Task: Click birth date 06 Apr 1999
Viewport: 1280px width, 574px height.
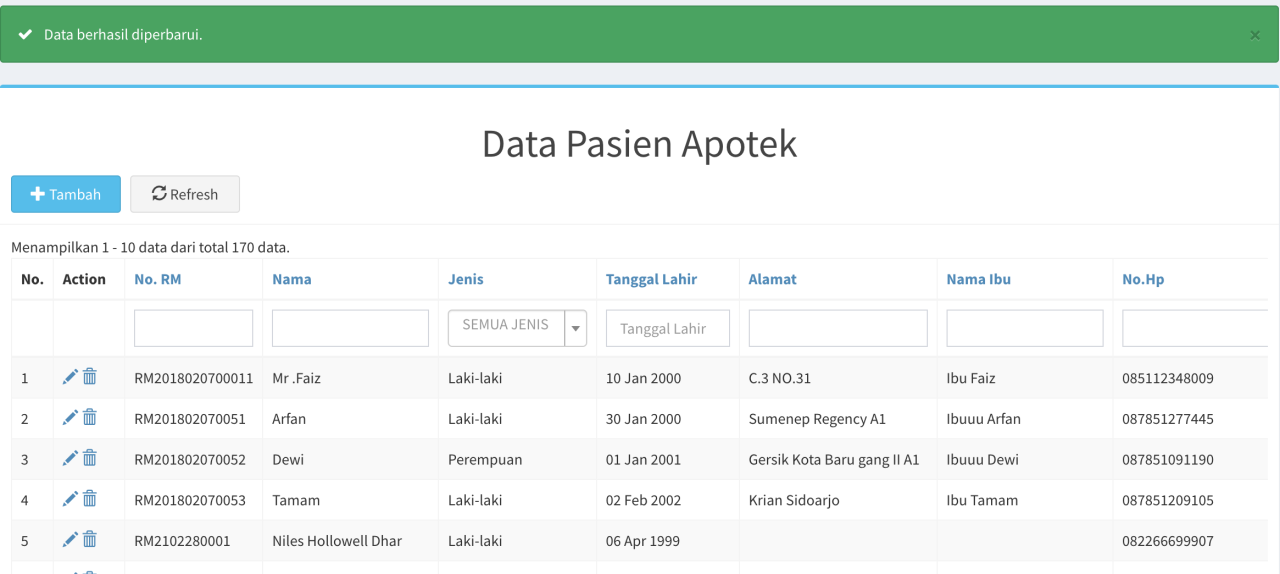Action: (643, 541)
